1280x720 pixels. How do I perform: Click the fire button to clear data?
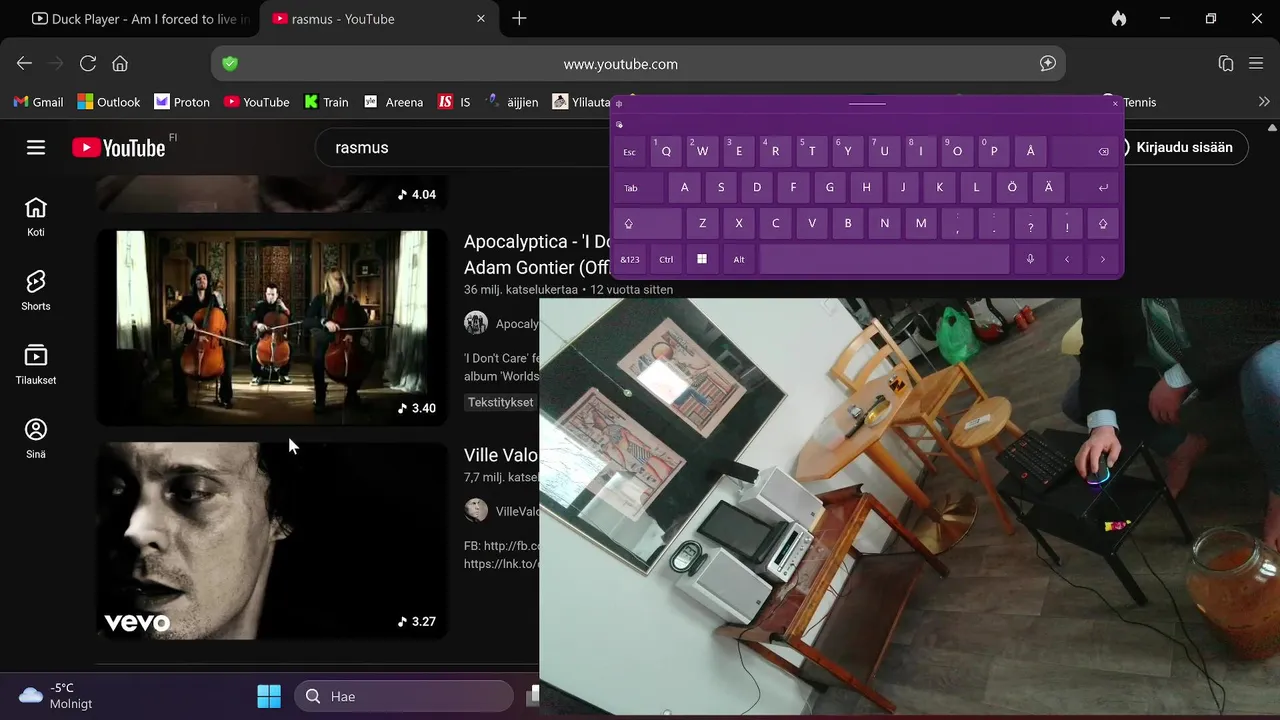click(1118, 18)
